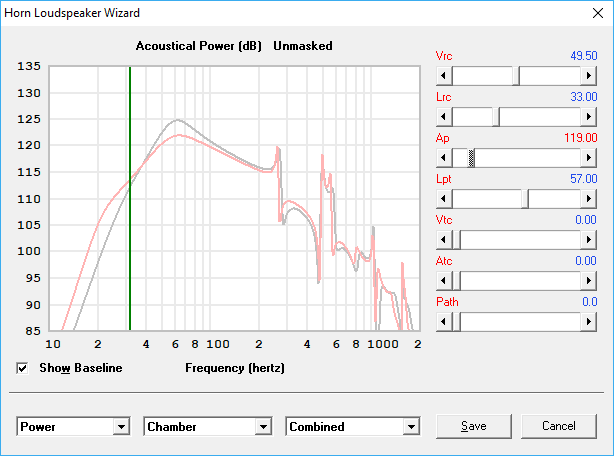Uncheck the Show Baseline checkbox
This screenshot has height=456, width=614.
point(22,368)
